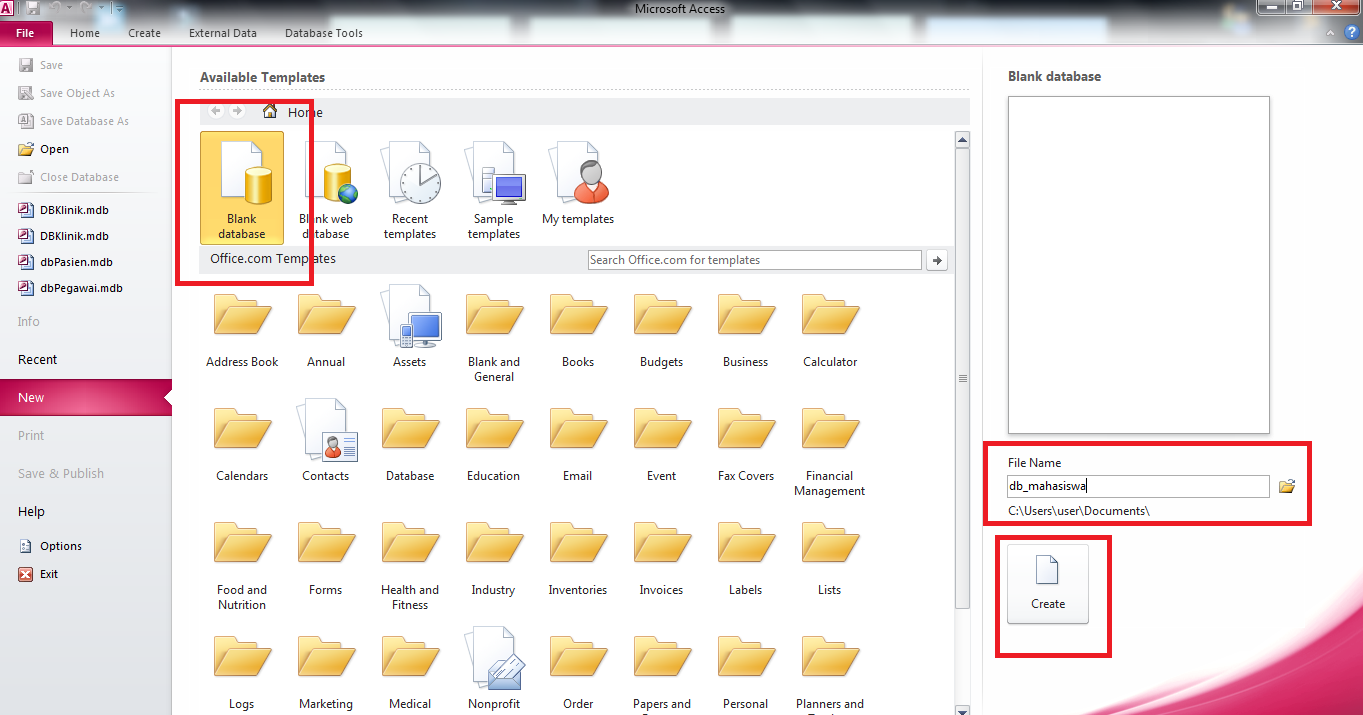Open the Calculator template folder
1363x715 pixels.
pyautogui.click(x=830, y=329)
